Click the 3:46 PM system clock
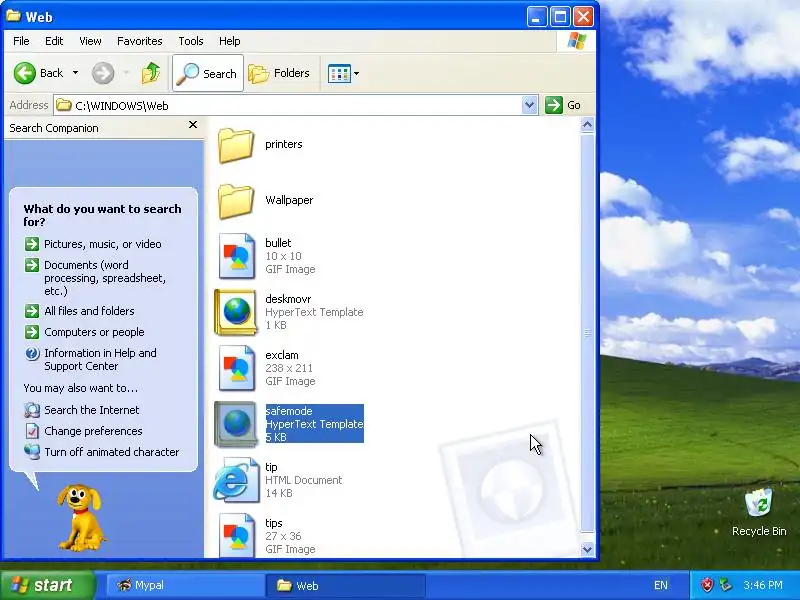This screenshot has height=600, width=800. [x=763, y=585]
